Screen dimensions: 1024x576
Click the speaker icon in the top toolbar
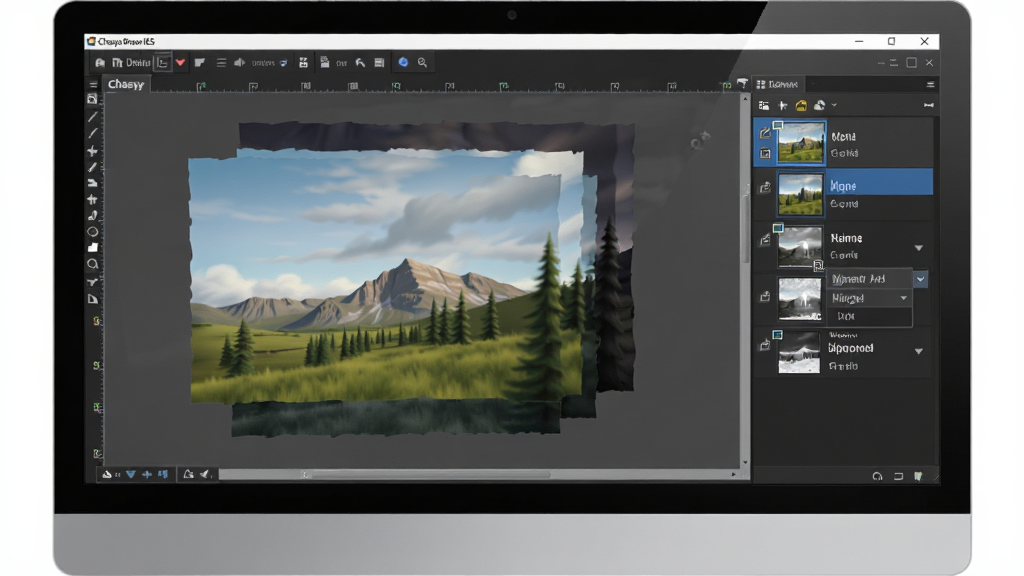tap(239, 63)
